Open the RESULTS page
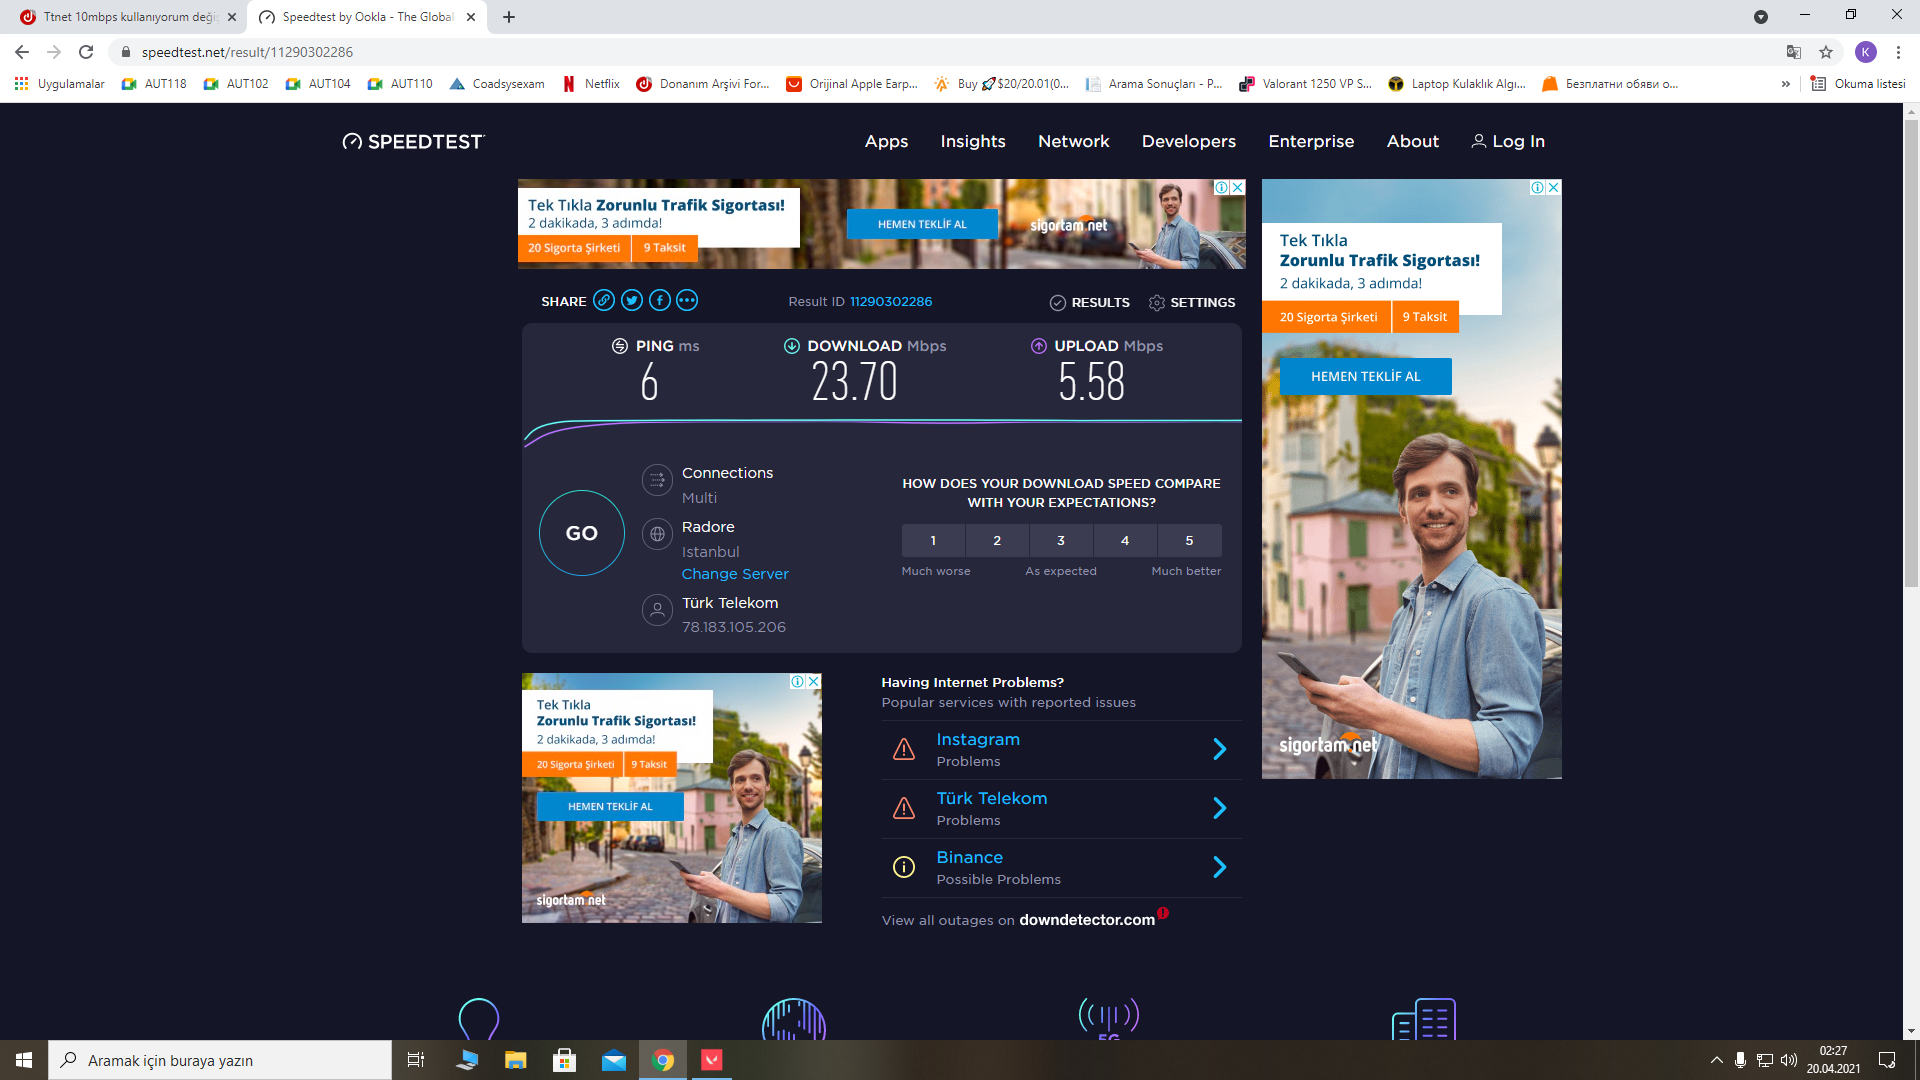The image size is (1920, 1080). tap(1090, 302)
